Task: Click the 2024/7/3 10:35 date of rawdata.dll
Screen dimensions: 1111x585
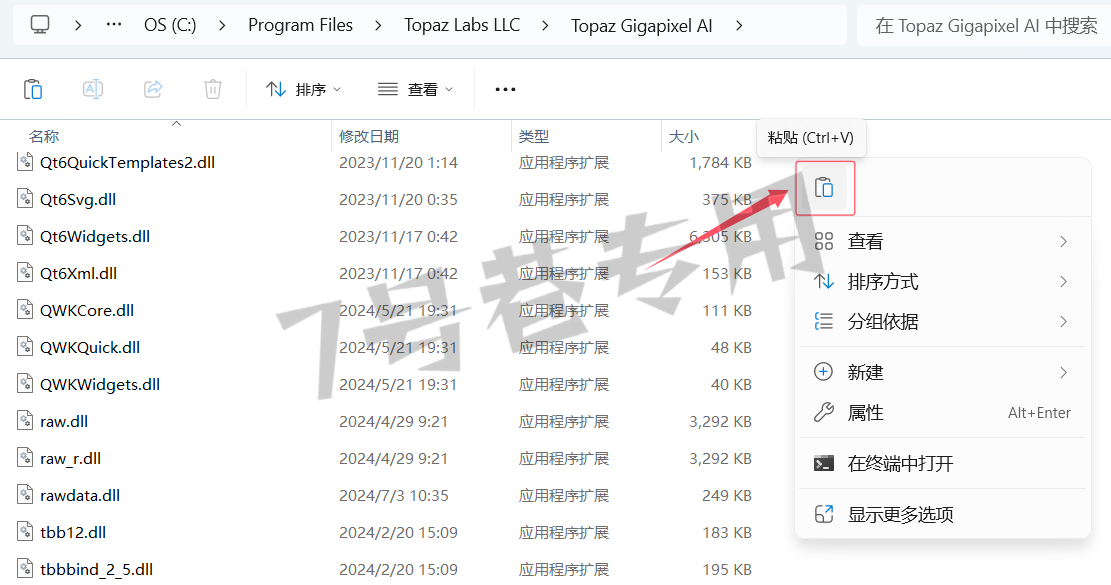Action: click(394, 495)
